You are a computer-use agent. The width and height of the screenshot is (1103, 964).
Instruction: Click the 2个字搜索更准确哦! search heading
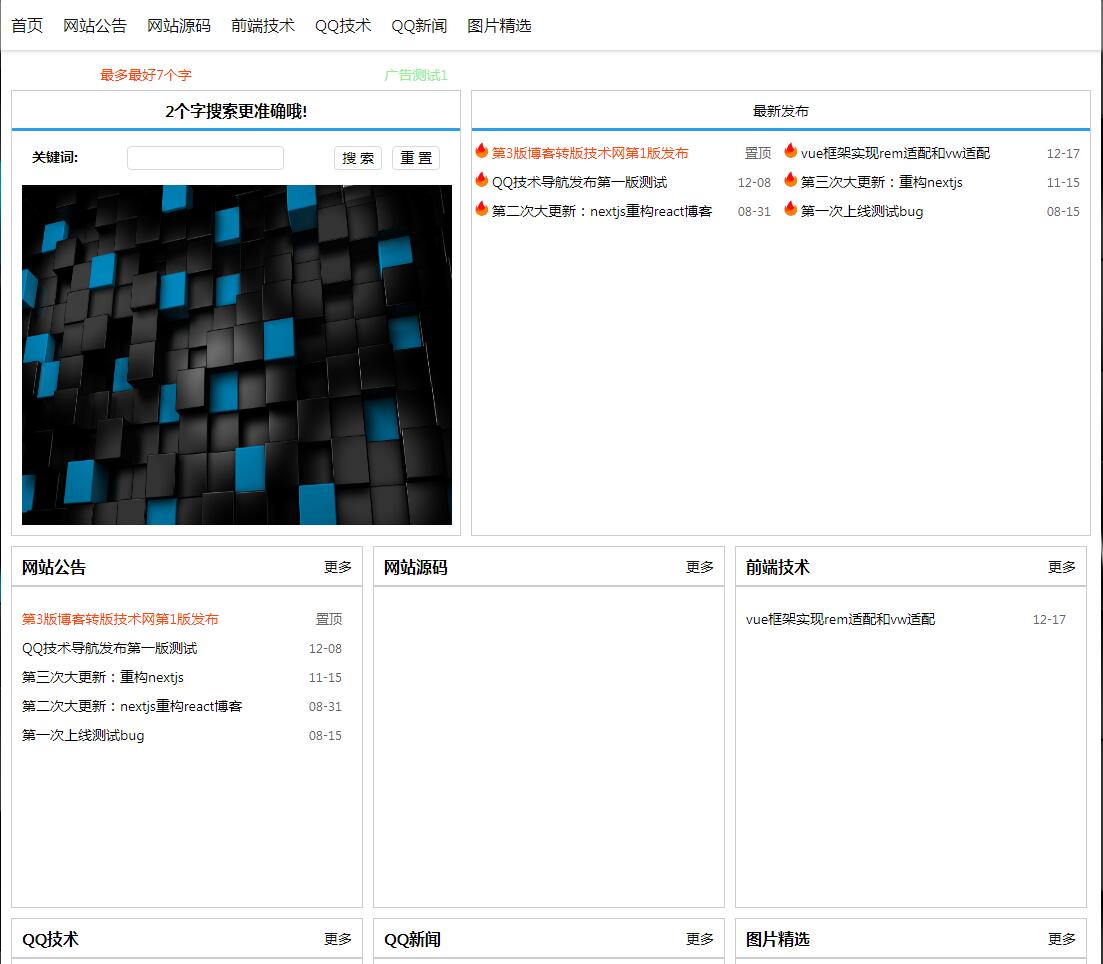pos(236,111)
